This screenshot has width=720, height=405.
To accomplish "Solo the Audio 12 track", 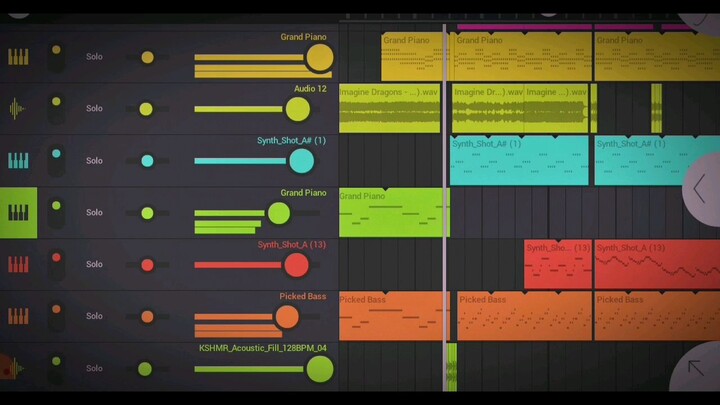I will pos(94,108).
